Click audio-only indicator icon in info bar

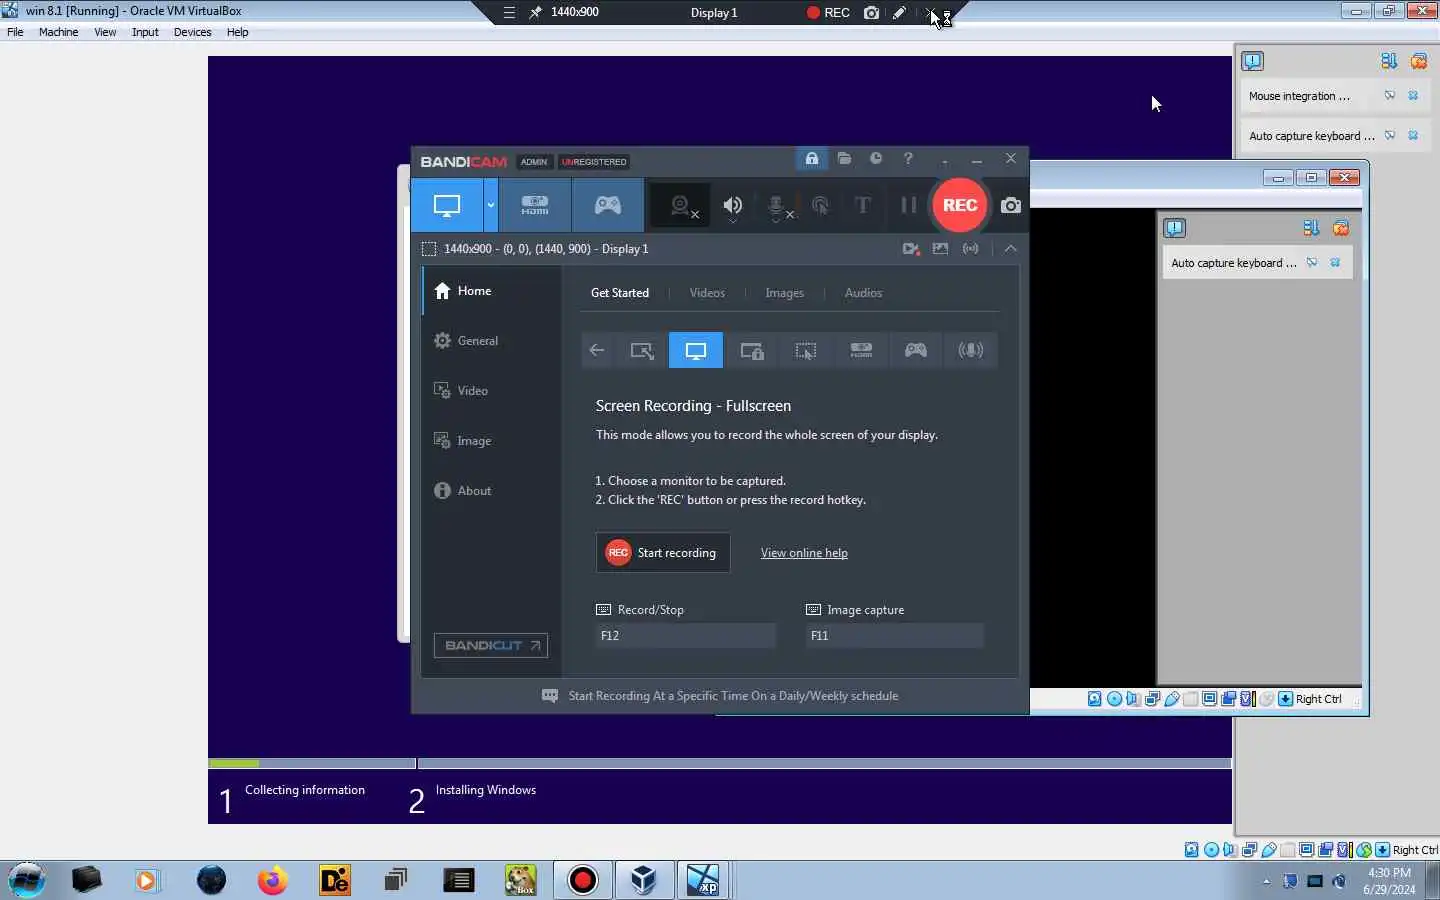[x=970, y=249]
